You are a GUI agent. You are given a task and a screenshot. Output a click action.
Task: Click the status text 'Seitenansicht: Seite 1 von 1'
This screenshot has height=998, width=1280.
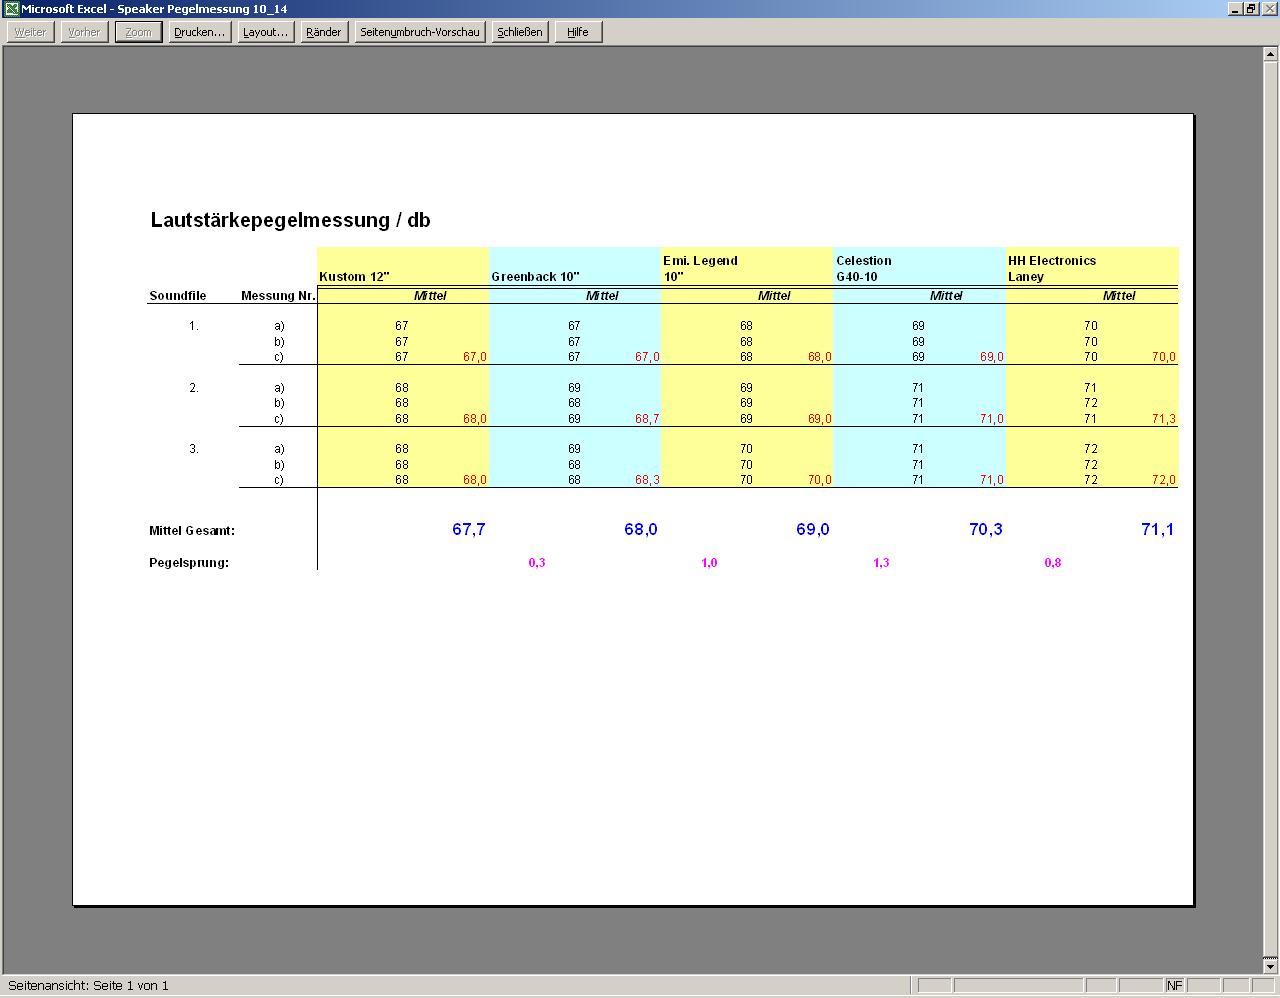(88, 986)
